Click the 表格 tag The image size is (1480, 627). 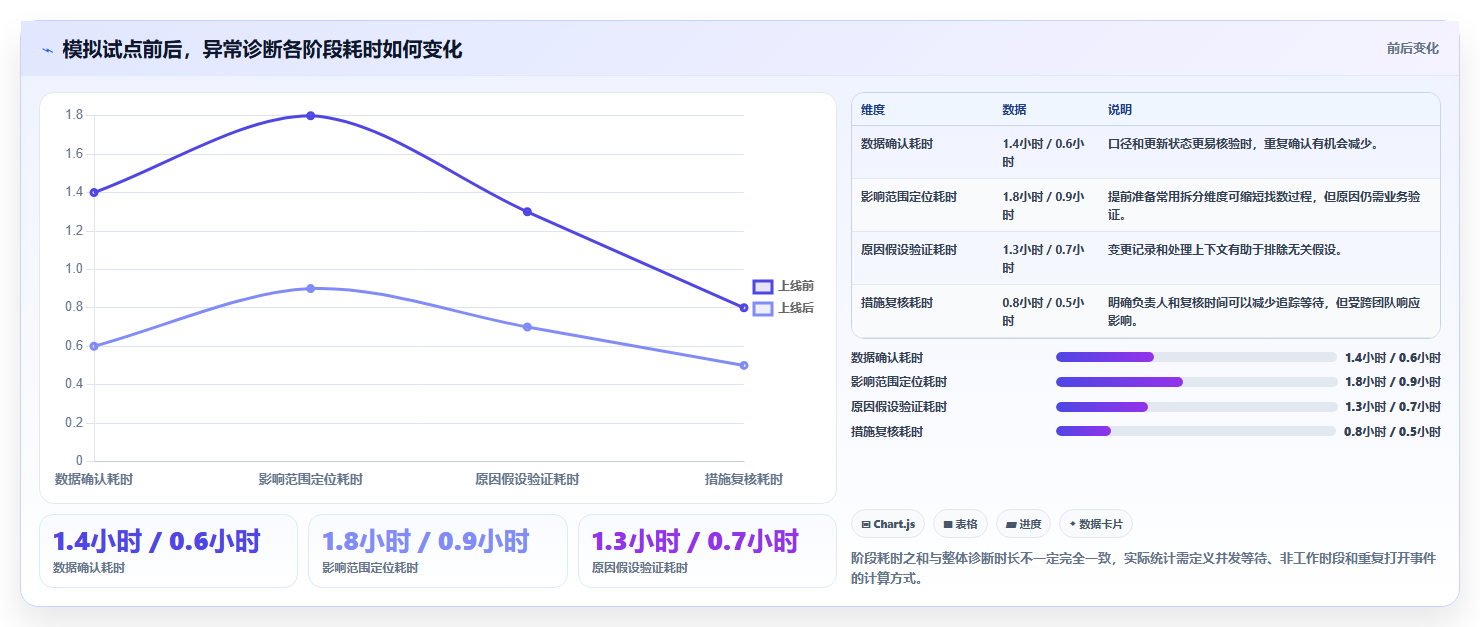[x=960, y=524]
